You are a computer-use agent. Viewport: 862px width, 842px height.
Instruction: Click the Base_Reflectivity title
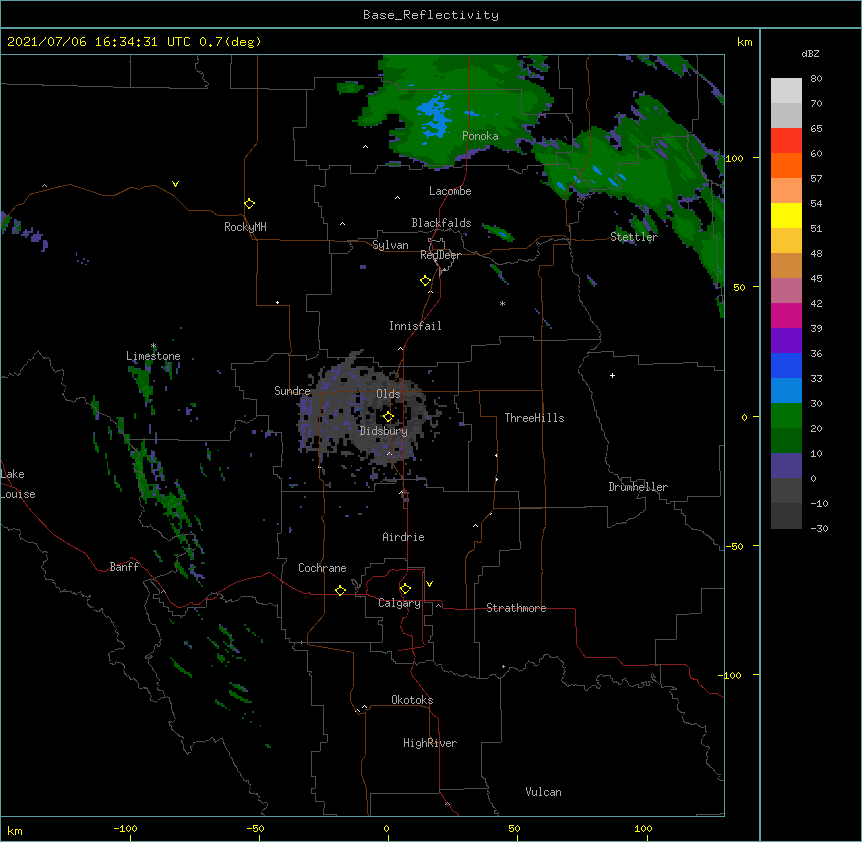coord(431,15)
